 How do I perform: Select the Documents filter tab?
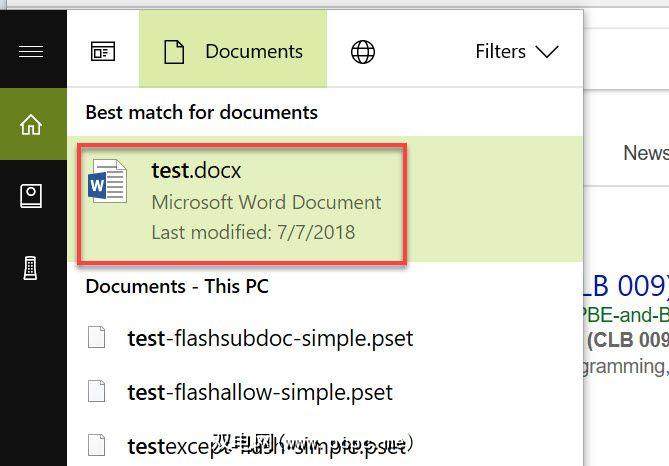(233, 52)
